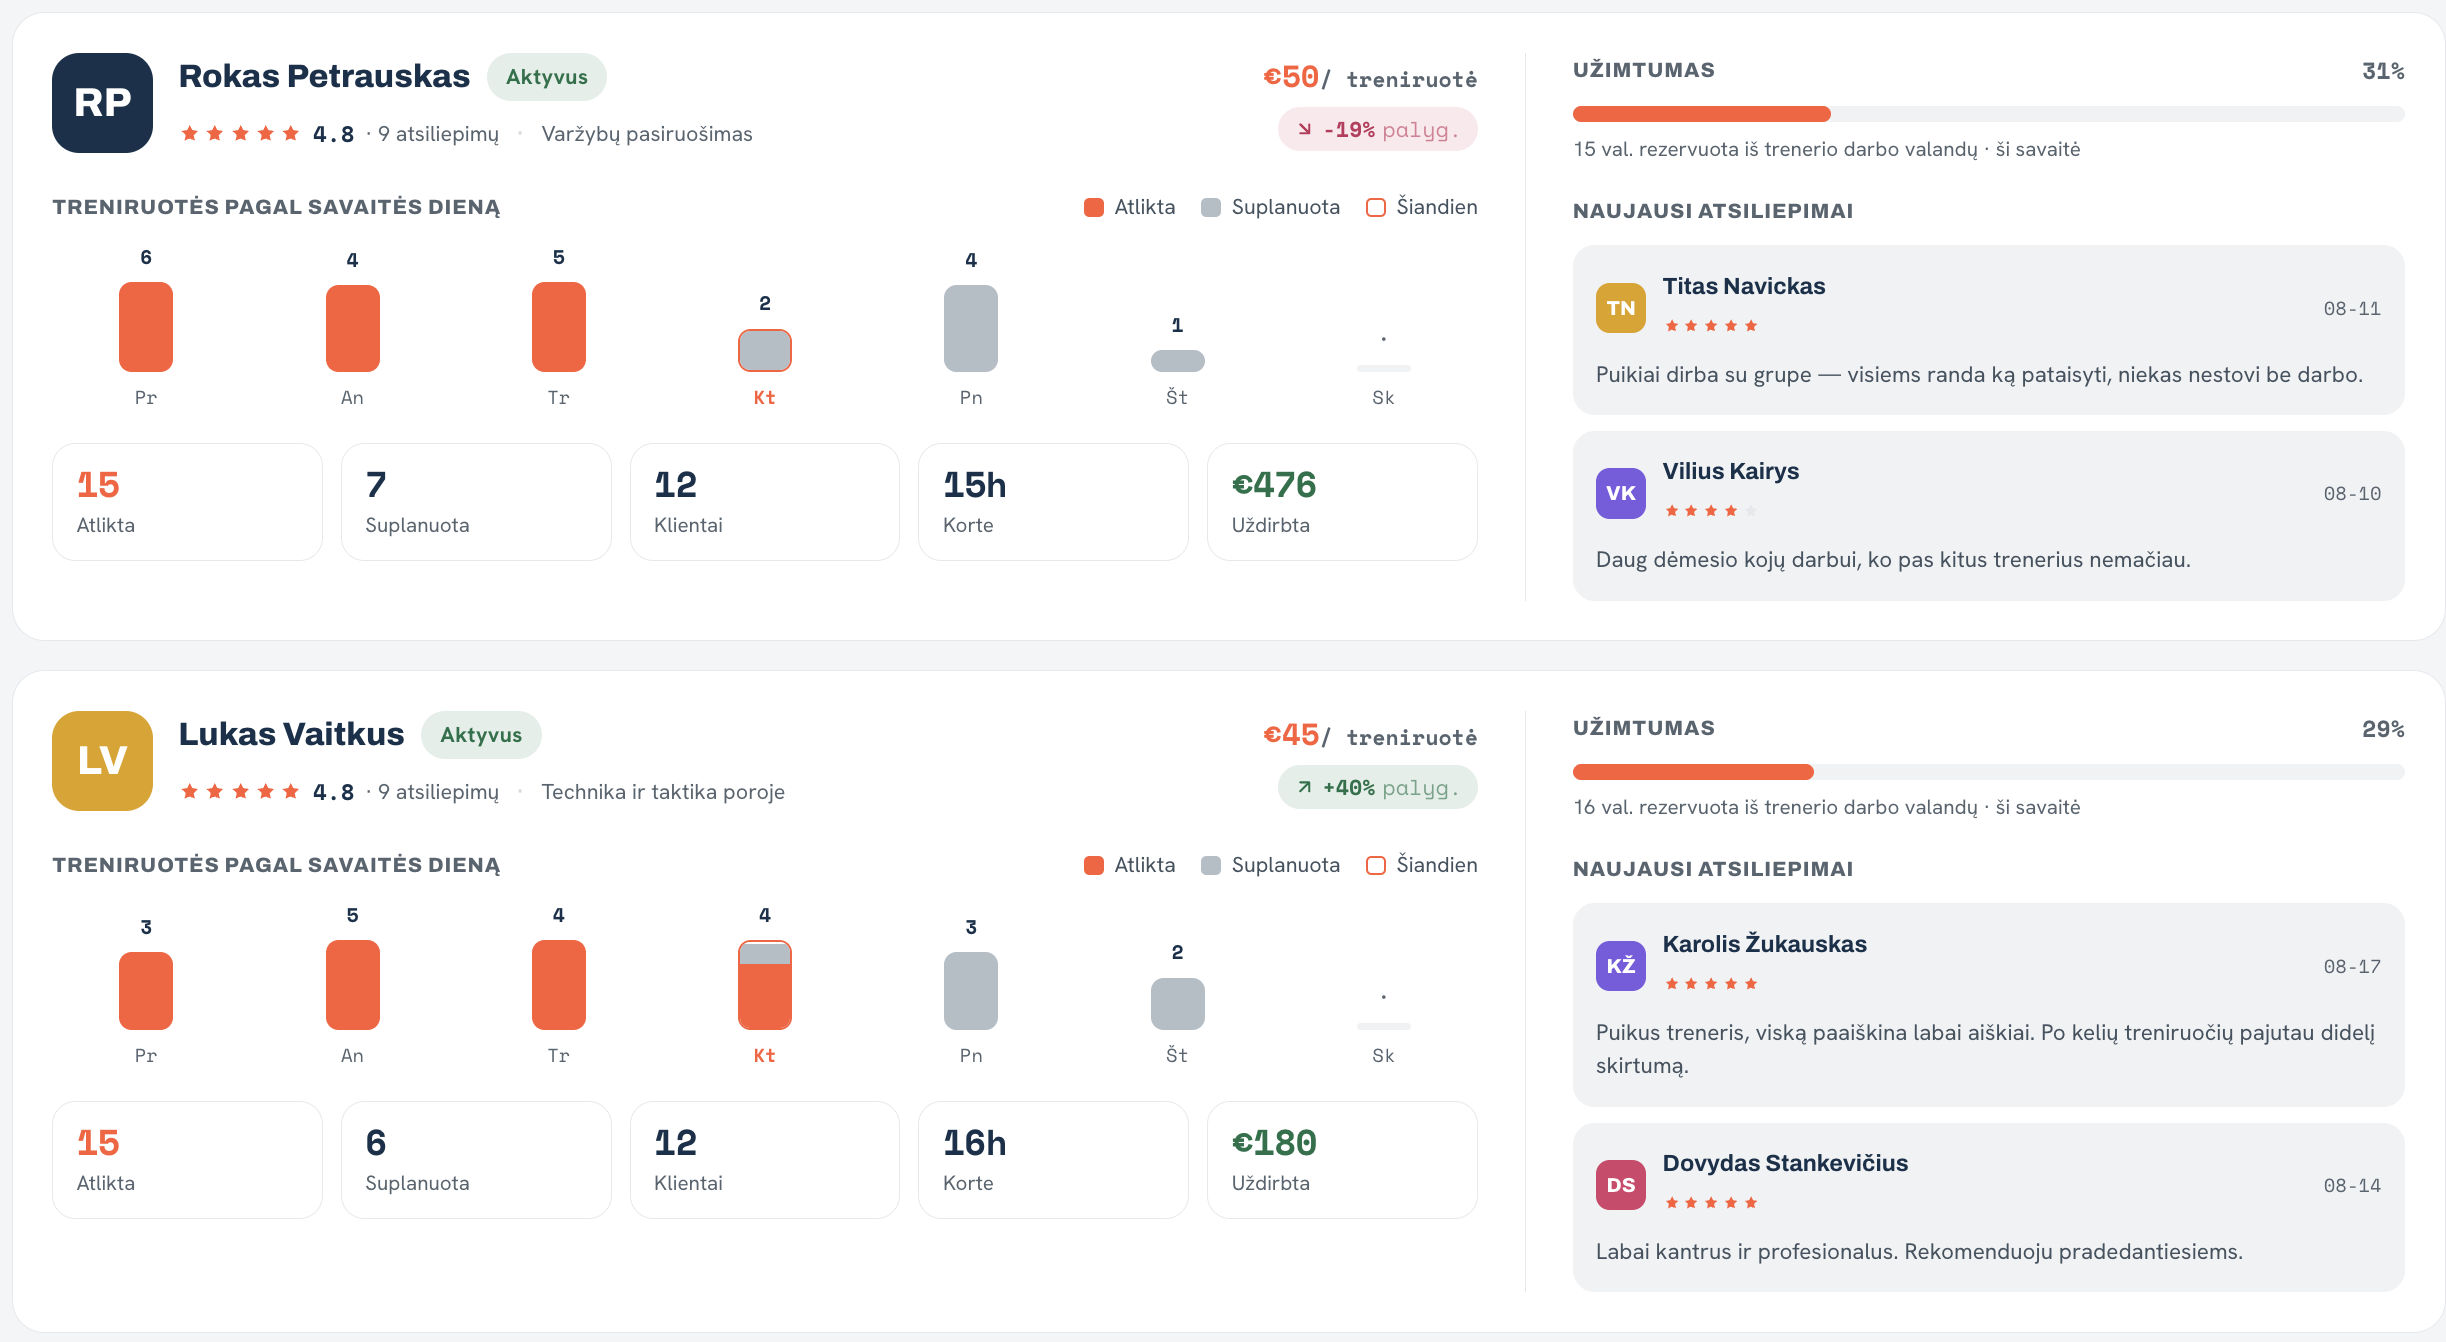Click Titas Navickas review stars

[x=1711, y=326]
